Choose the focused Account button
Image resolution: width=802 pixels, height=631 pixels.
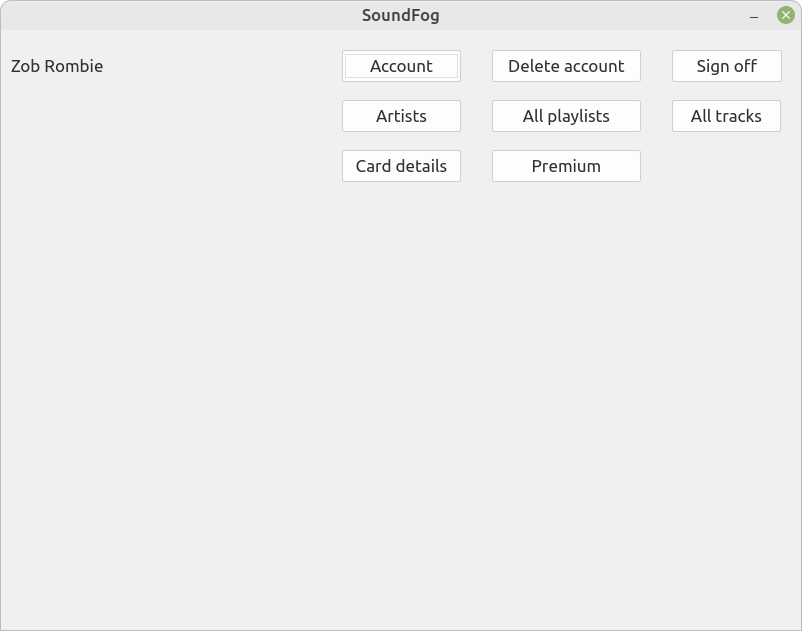401,66
